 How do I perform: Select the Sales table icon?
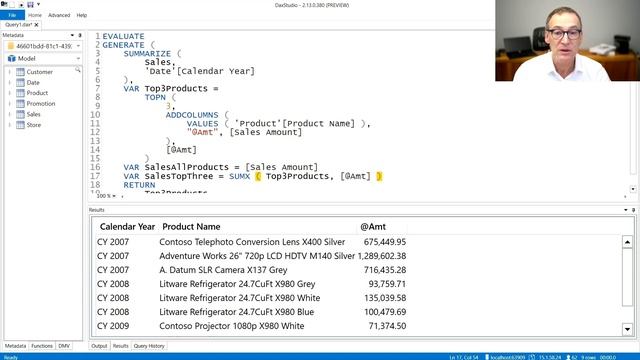pyautogui.click(x=20, y=114)
